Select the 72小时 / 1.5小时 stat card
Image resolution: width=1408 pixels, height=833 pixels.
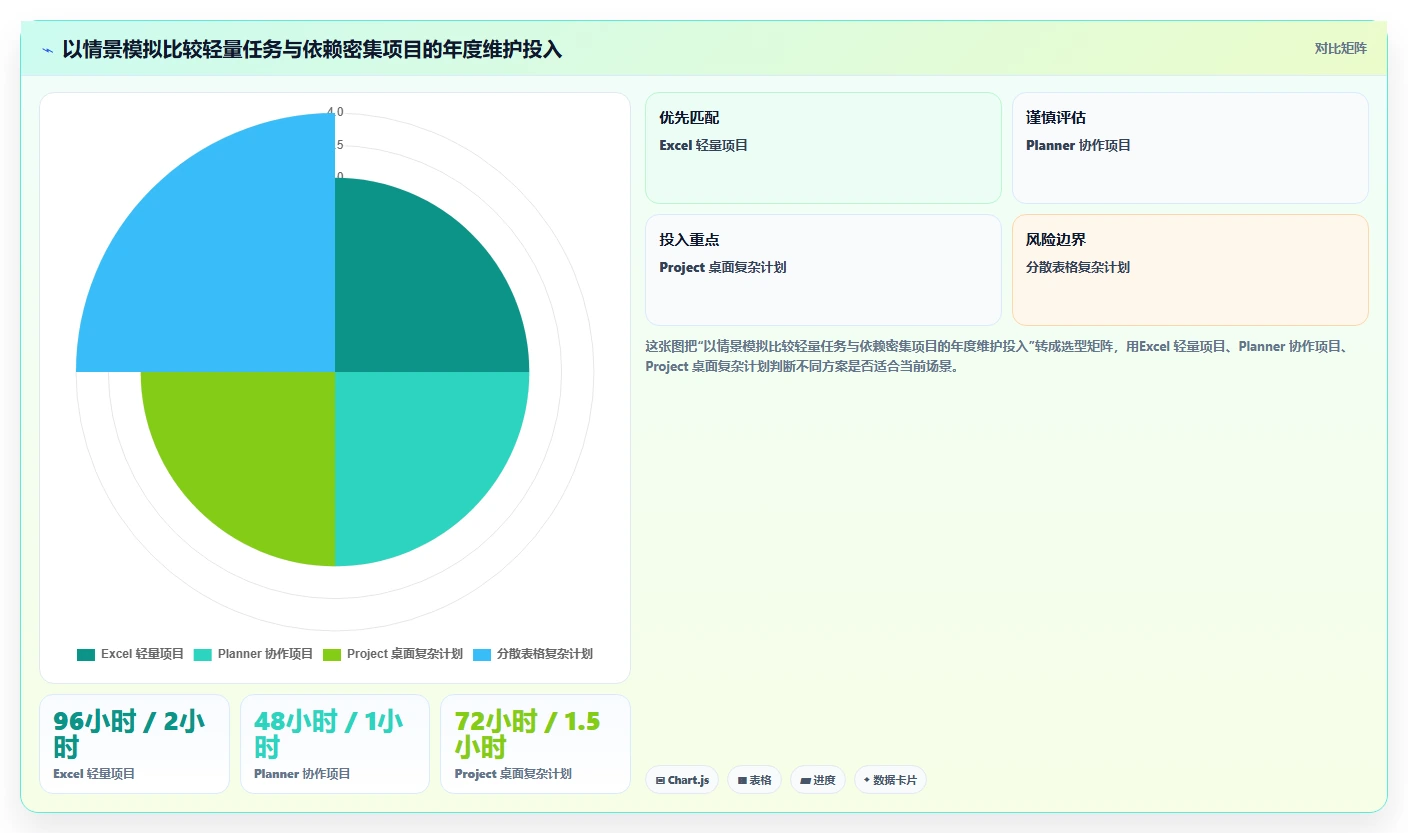[x=535, y=744]
